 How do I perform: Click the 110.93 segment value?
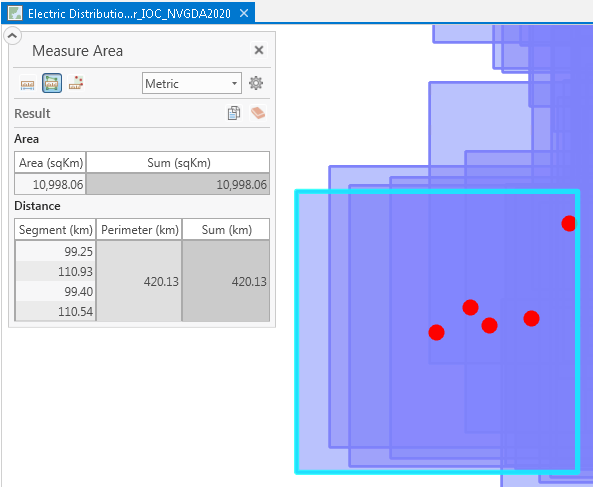point(55,271)
